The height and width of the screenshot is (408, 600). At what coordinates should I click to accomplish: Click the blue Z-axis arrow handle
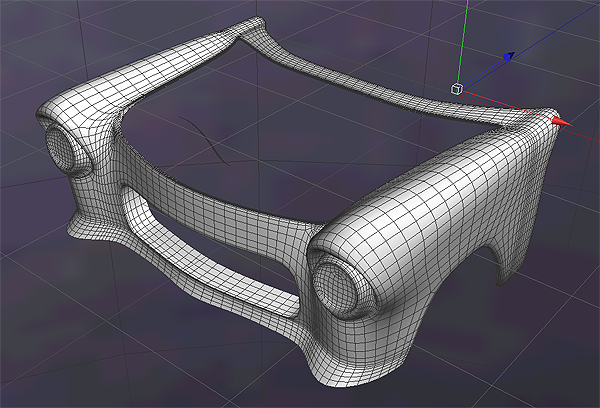tap(509, 57)
